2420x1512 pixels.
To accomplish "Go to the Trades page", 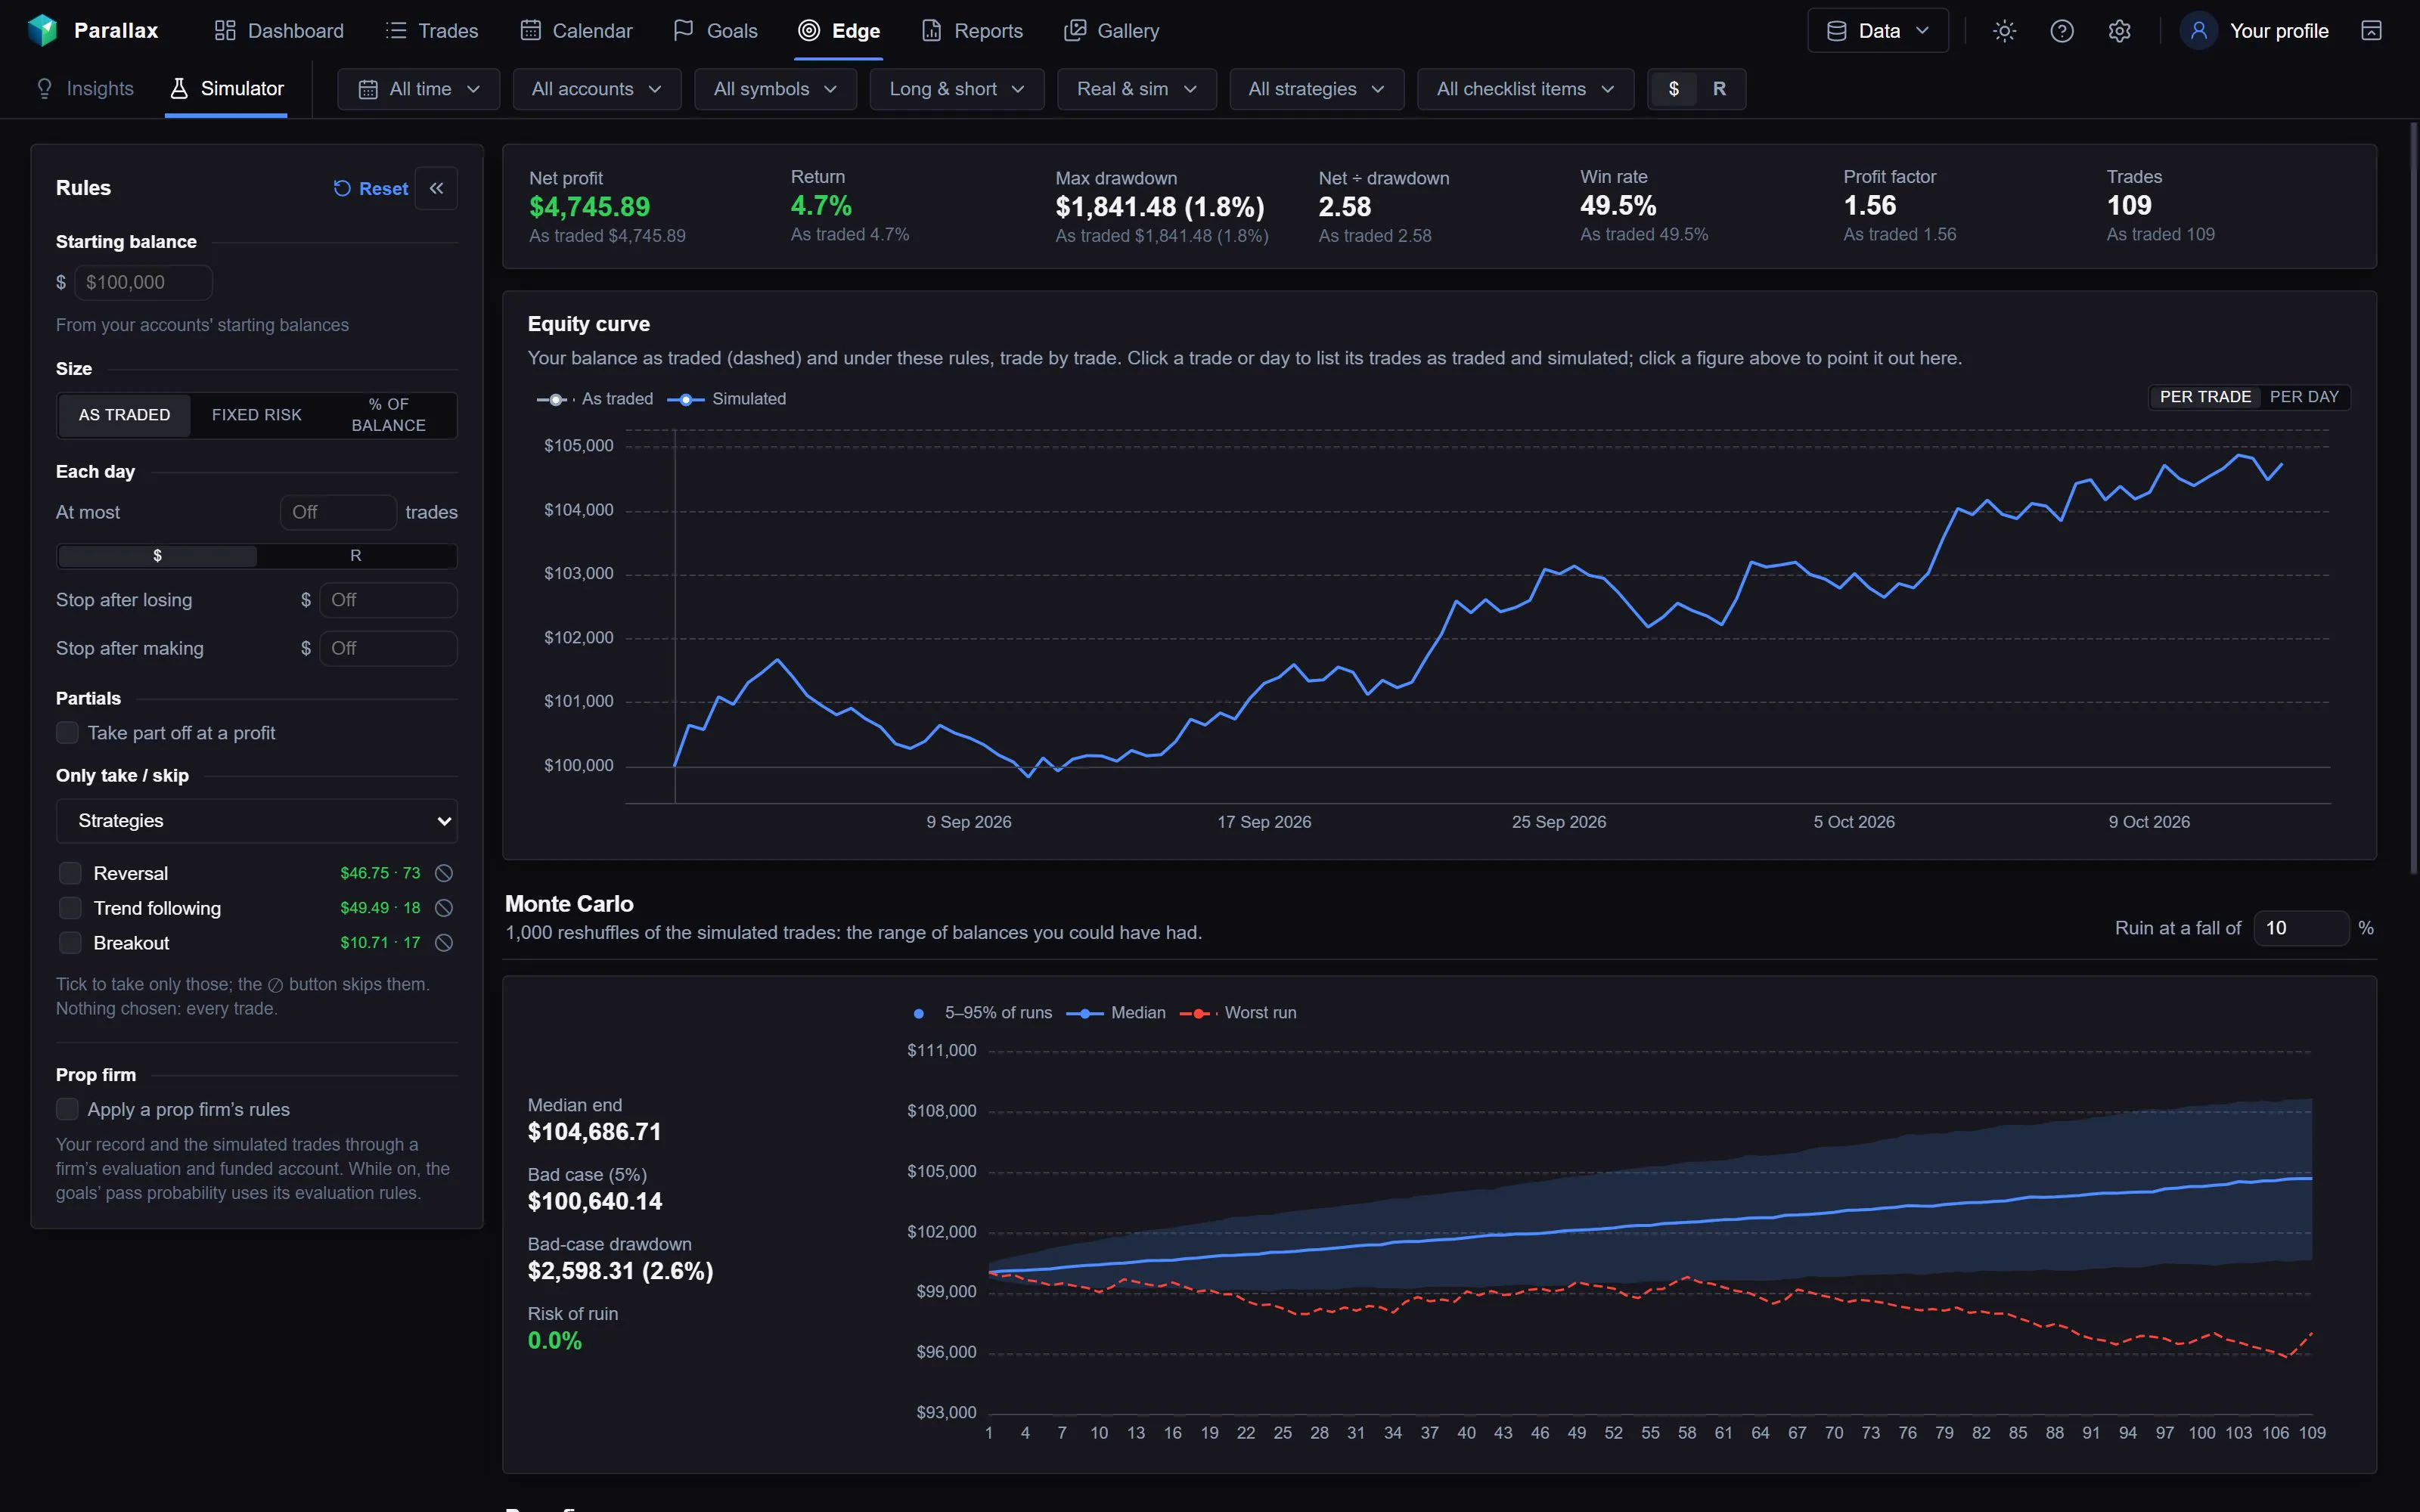I will [x=432, y=31].
